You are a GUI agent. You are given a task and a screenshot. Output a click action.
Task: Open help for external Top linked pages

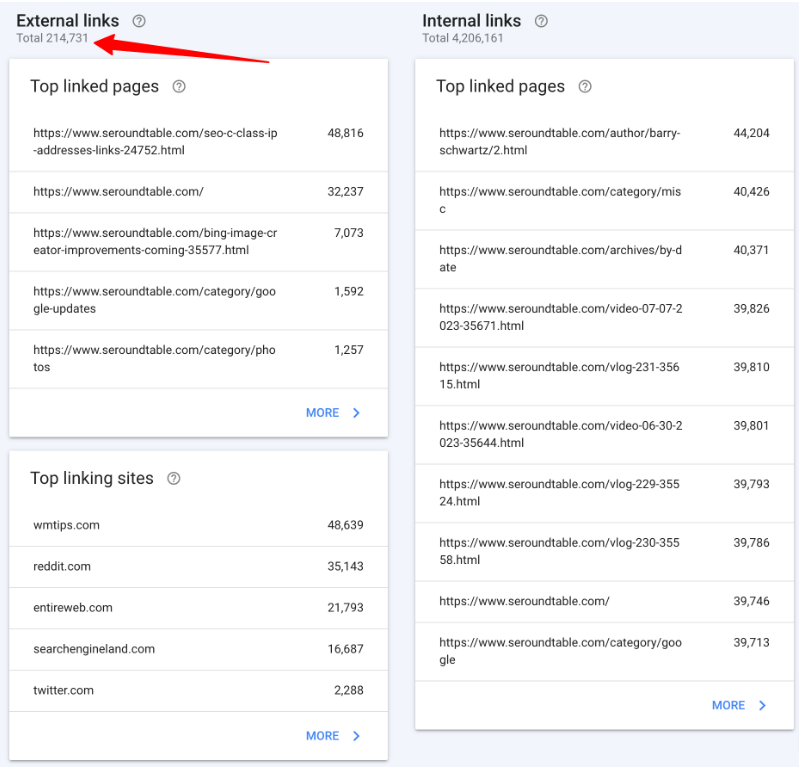click(x=179, y=86)
